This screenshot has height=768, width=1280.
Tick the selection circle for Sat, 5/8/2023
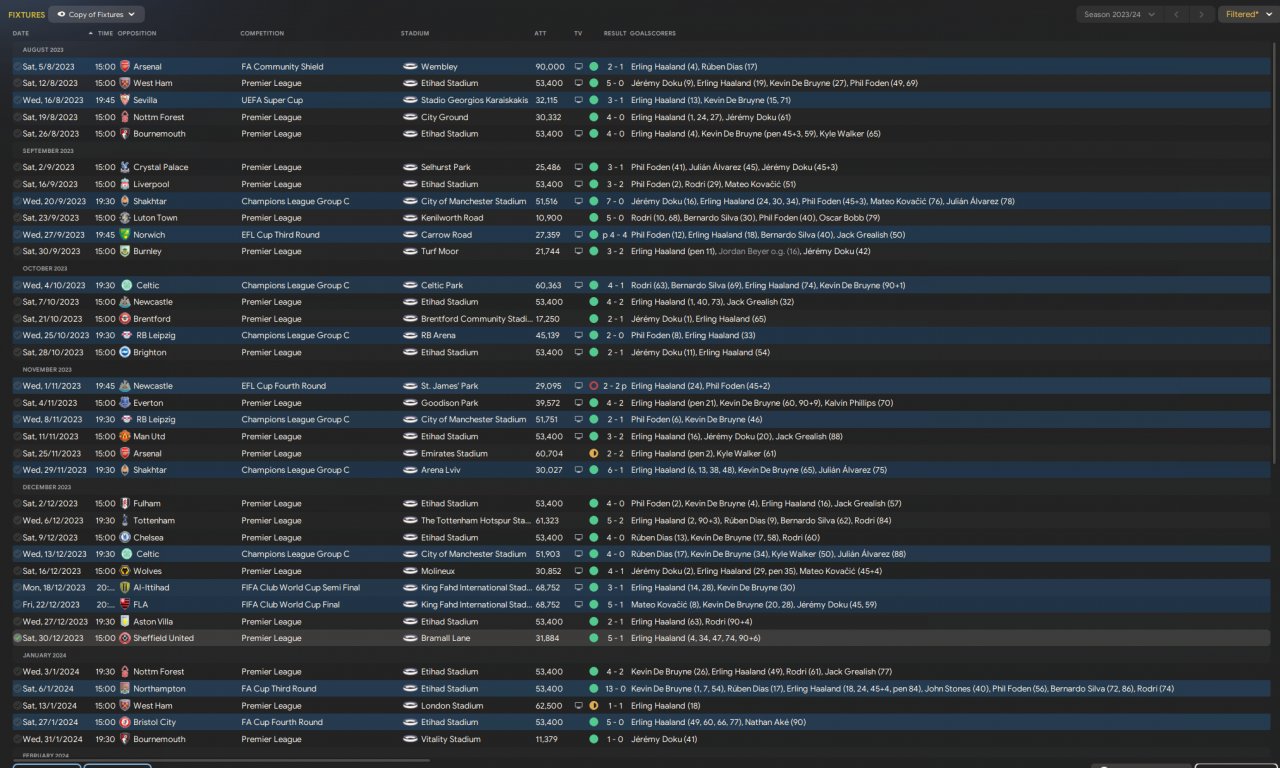(x=17, y=67)
